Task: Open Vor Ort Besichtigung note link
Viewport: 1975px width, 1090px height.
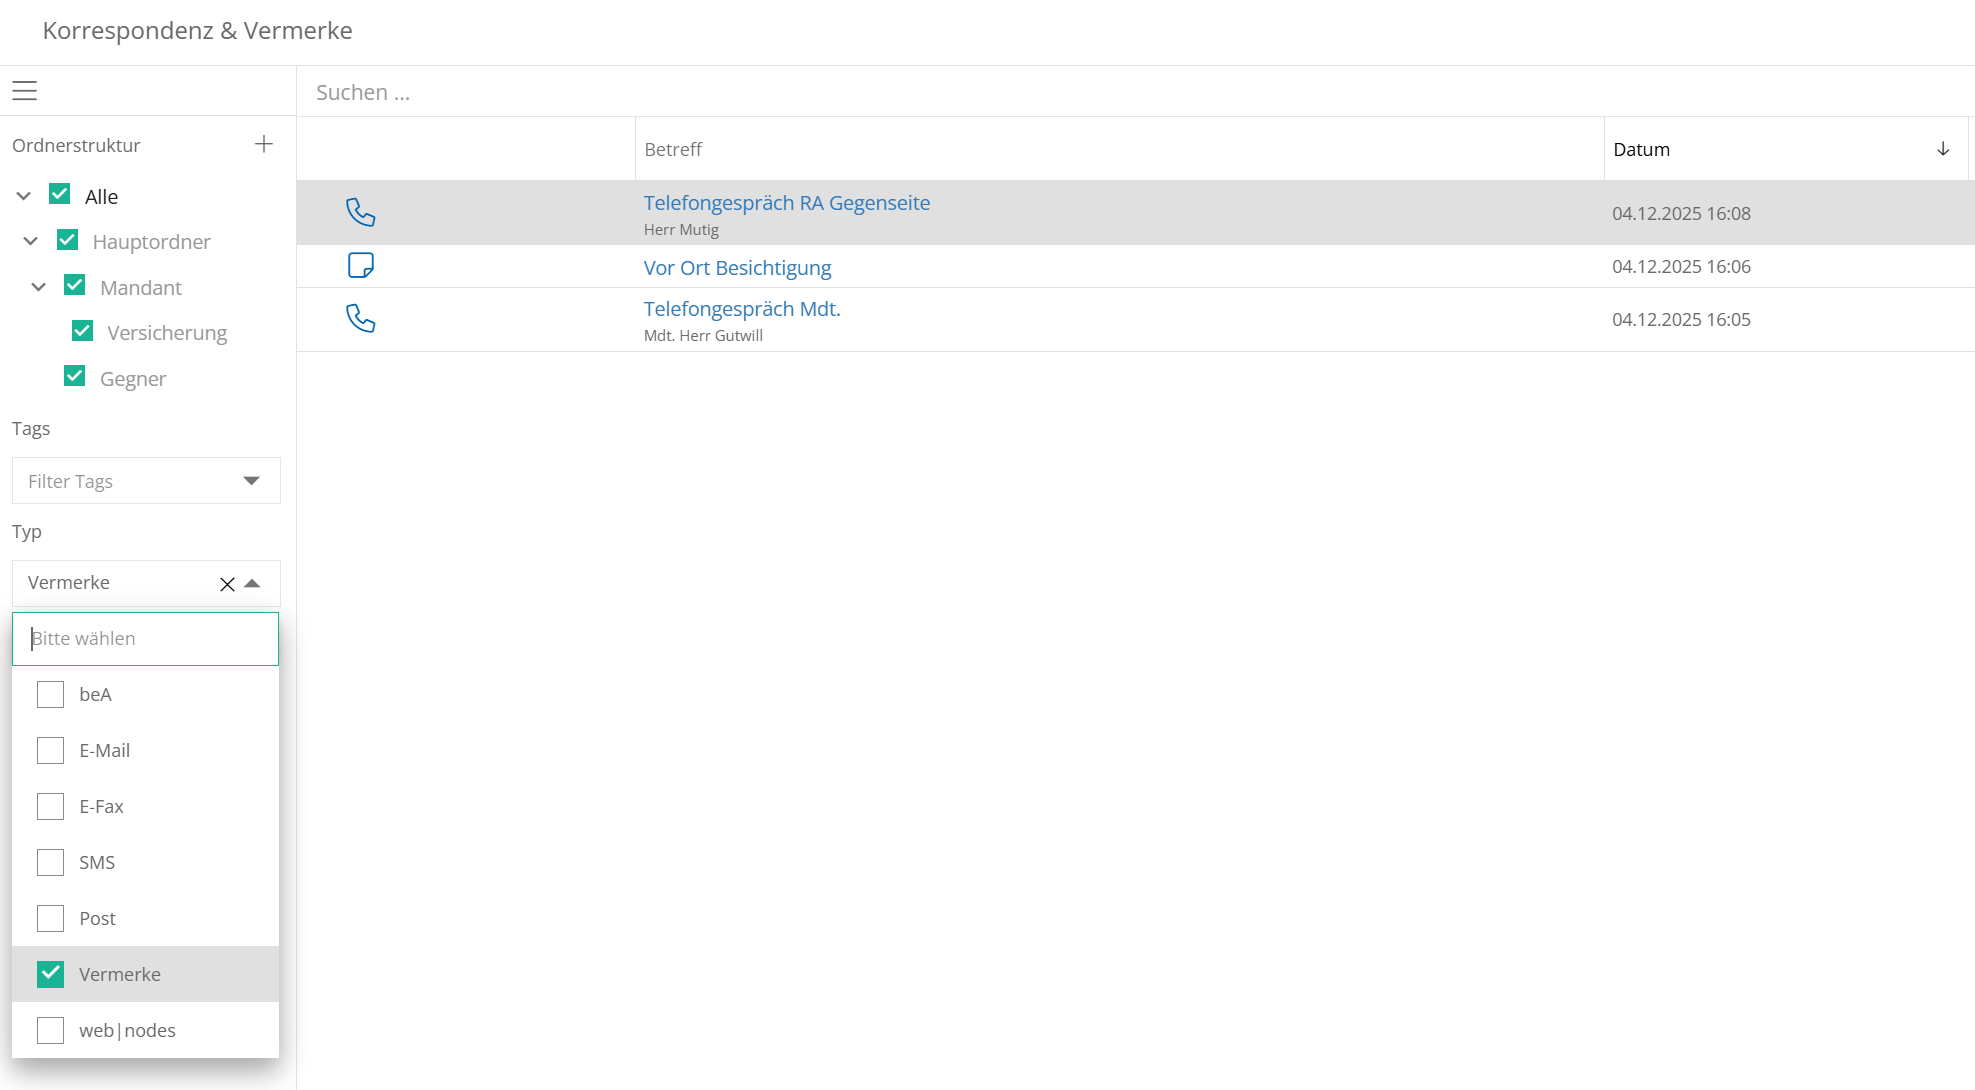Action: (737, 268)
